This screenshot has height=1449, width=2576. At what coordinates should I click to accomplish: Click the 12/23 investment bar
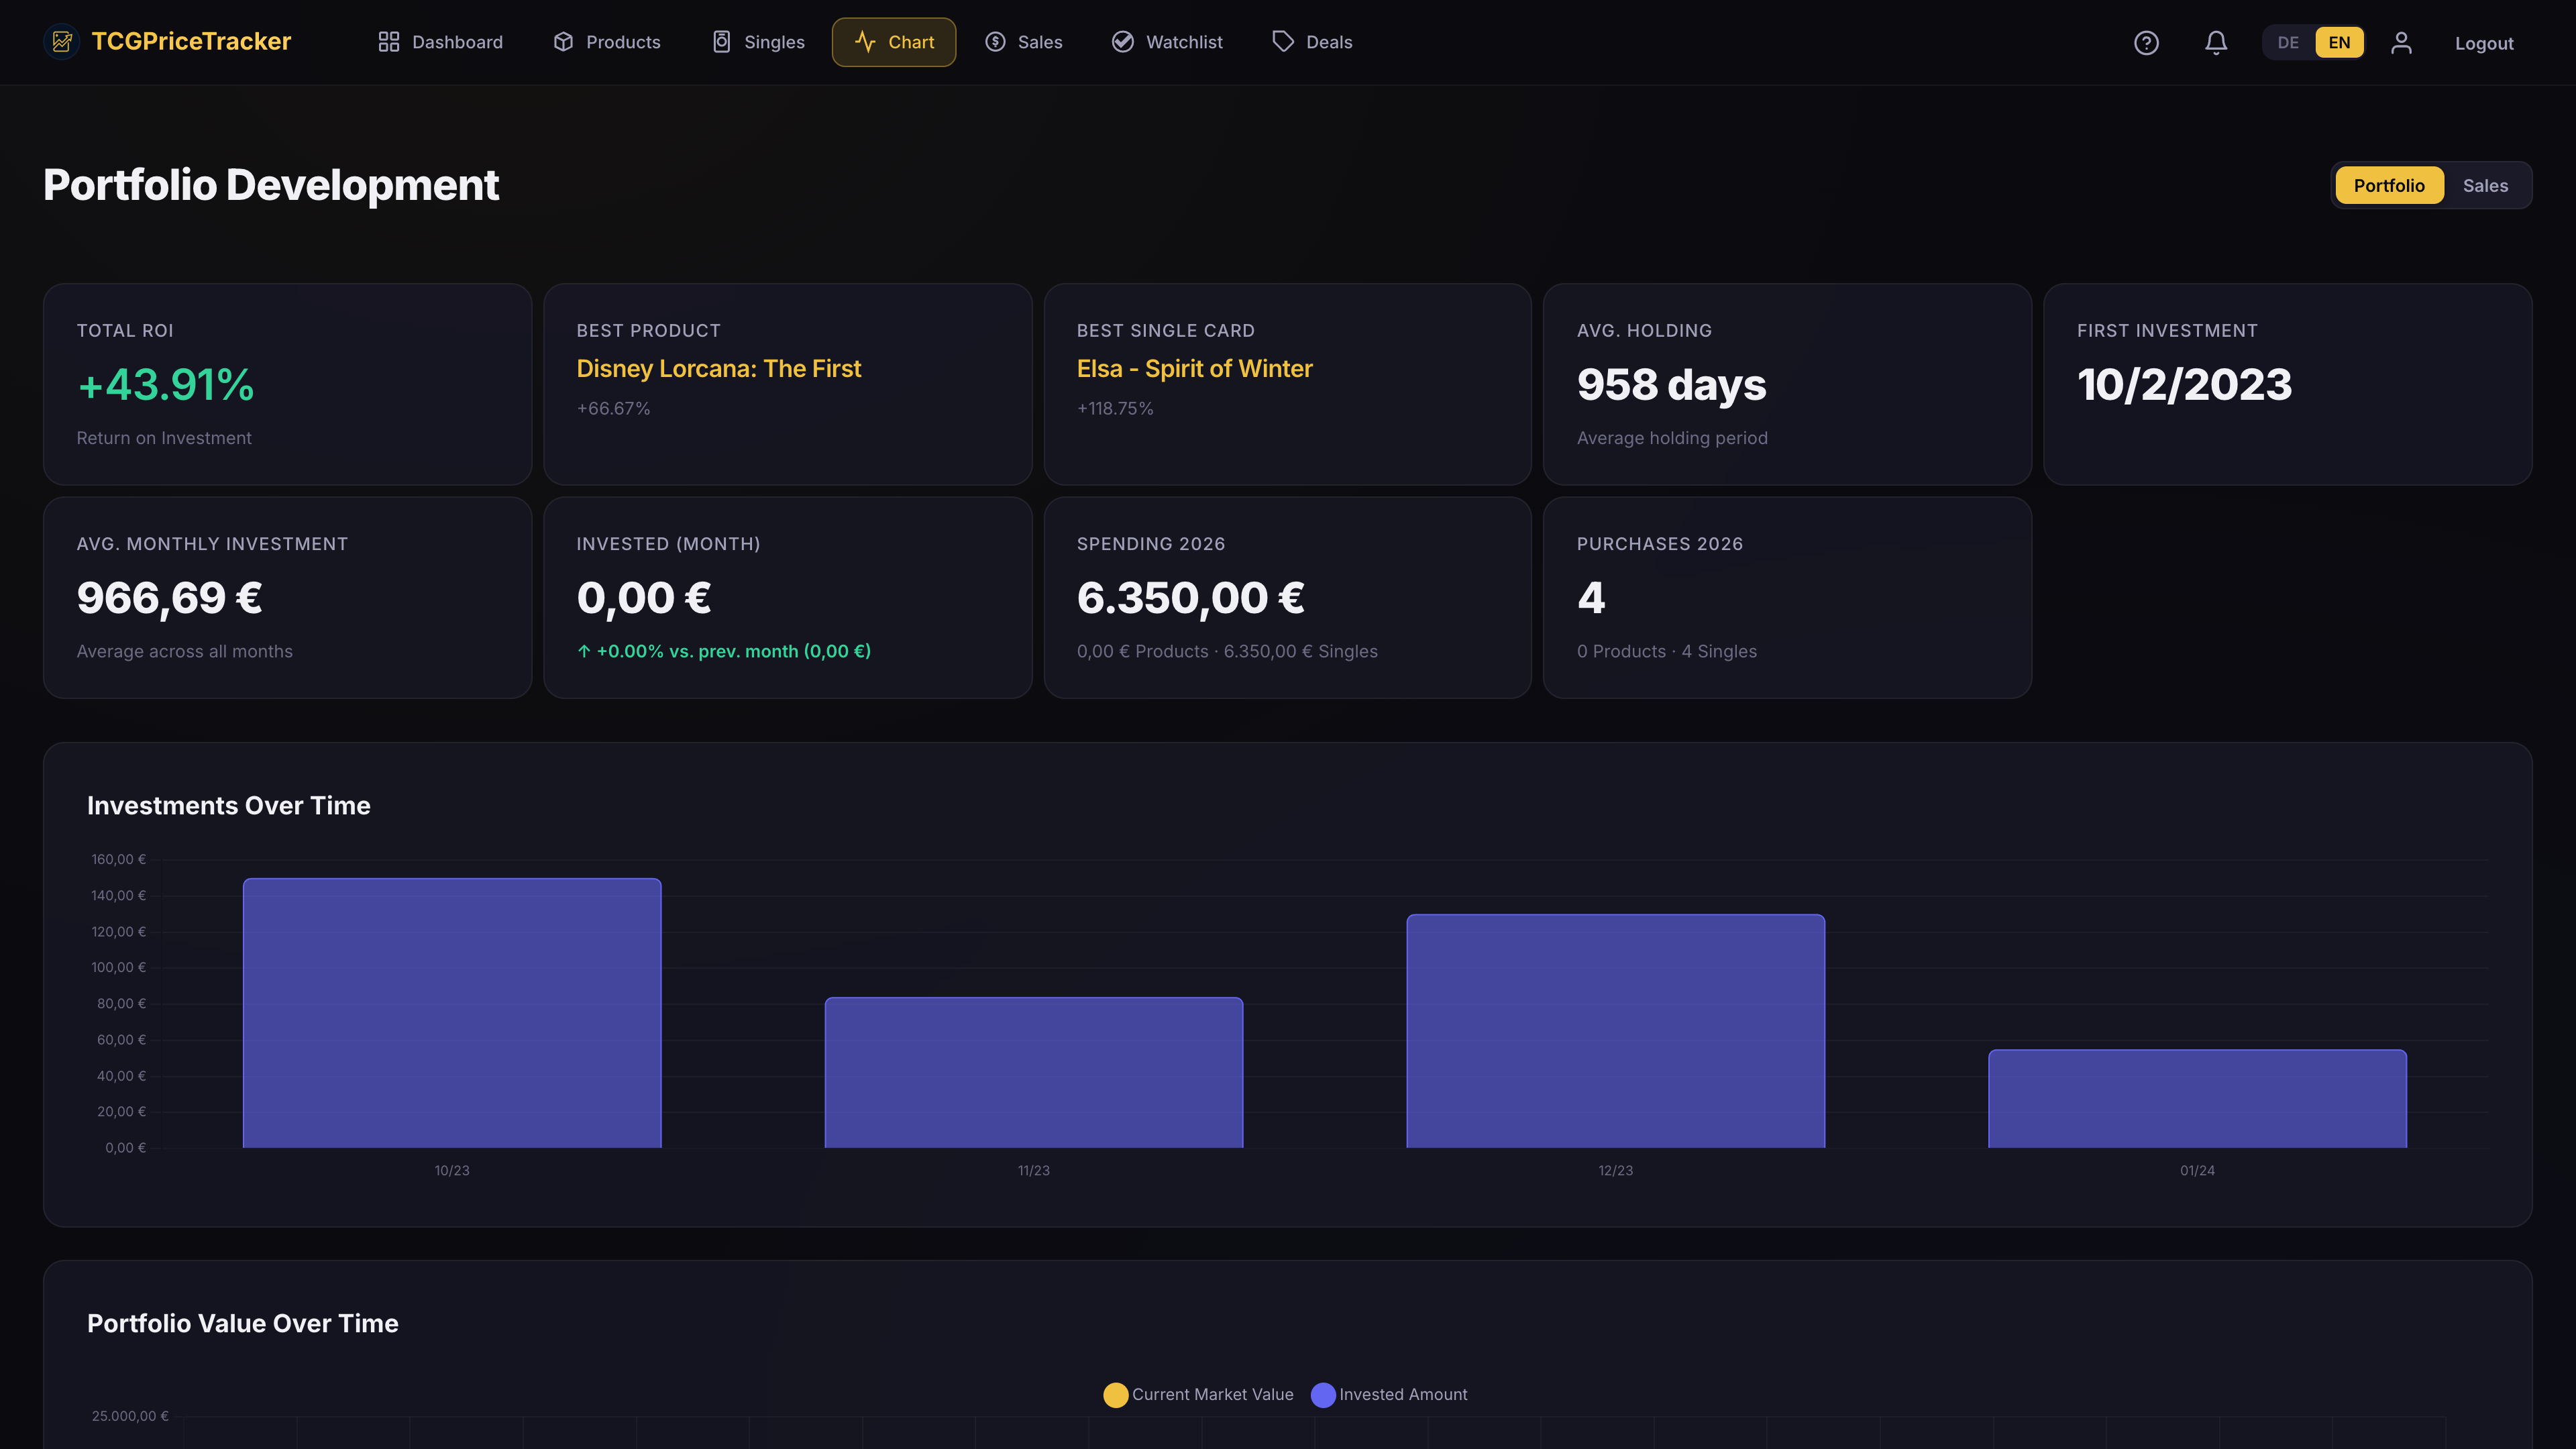[1616, 1031]
